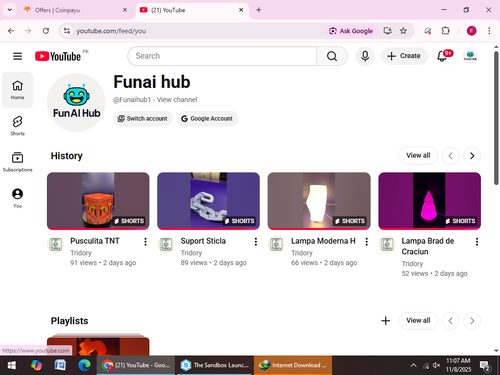
Task: Bookmark this page with the star
Action: click(403, 31)
